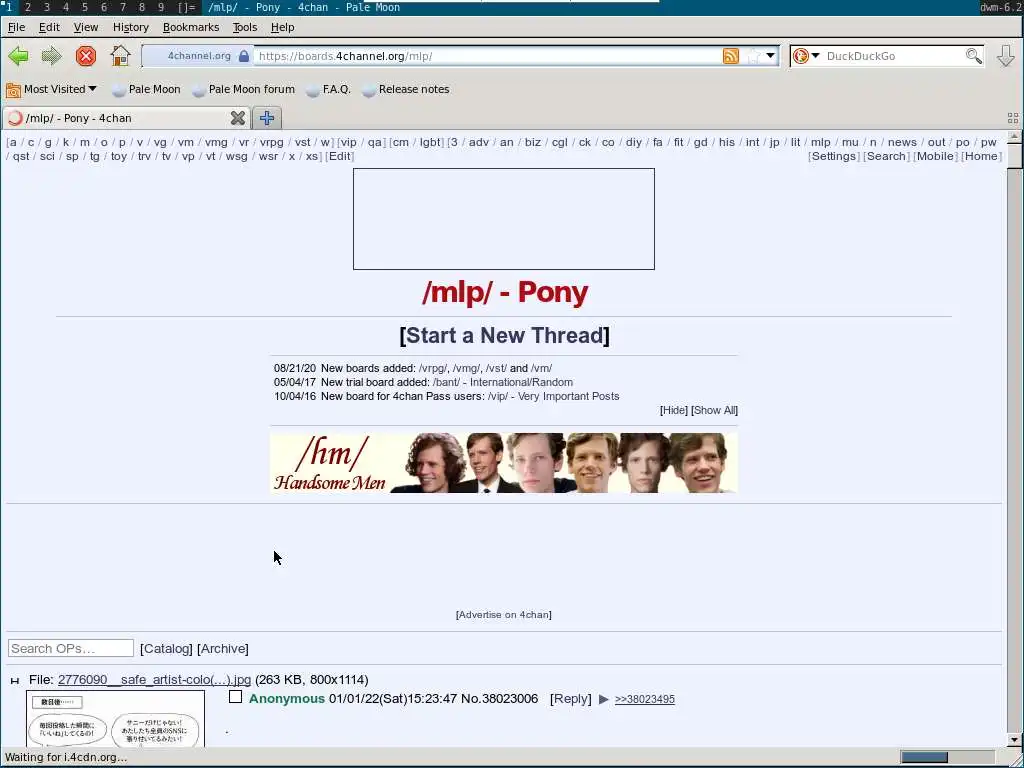Viewport: 1024px width, 768px height.
Task: Open the Pale Moon bookmark
Action: [x=146, y=89]
